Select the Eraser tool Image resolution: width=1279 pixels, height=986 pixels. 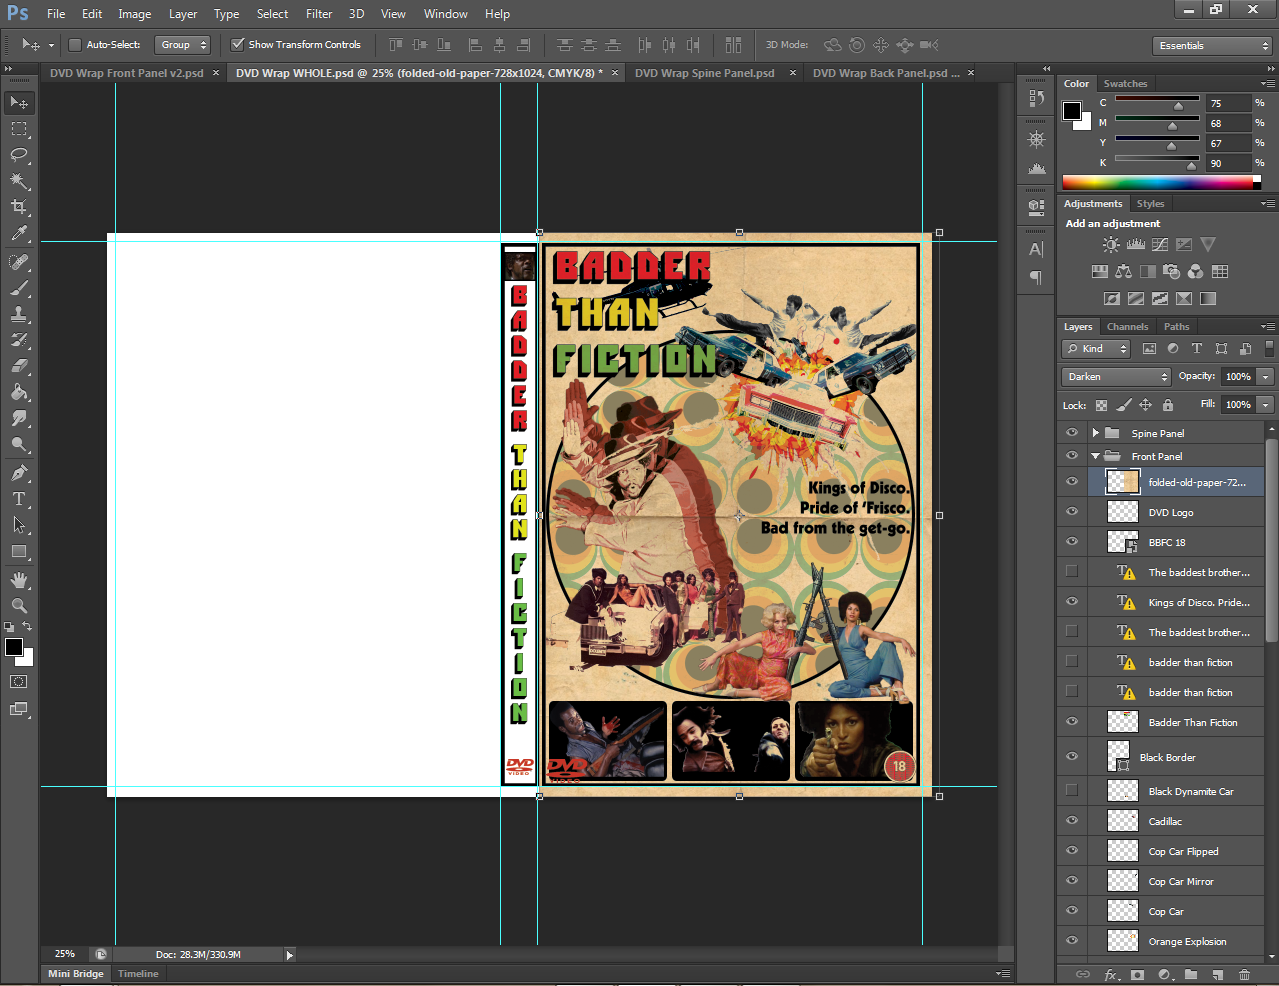coord(19,366)
